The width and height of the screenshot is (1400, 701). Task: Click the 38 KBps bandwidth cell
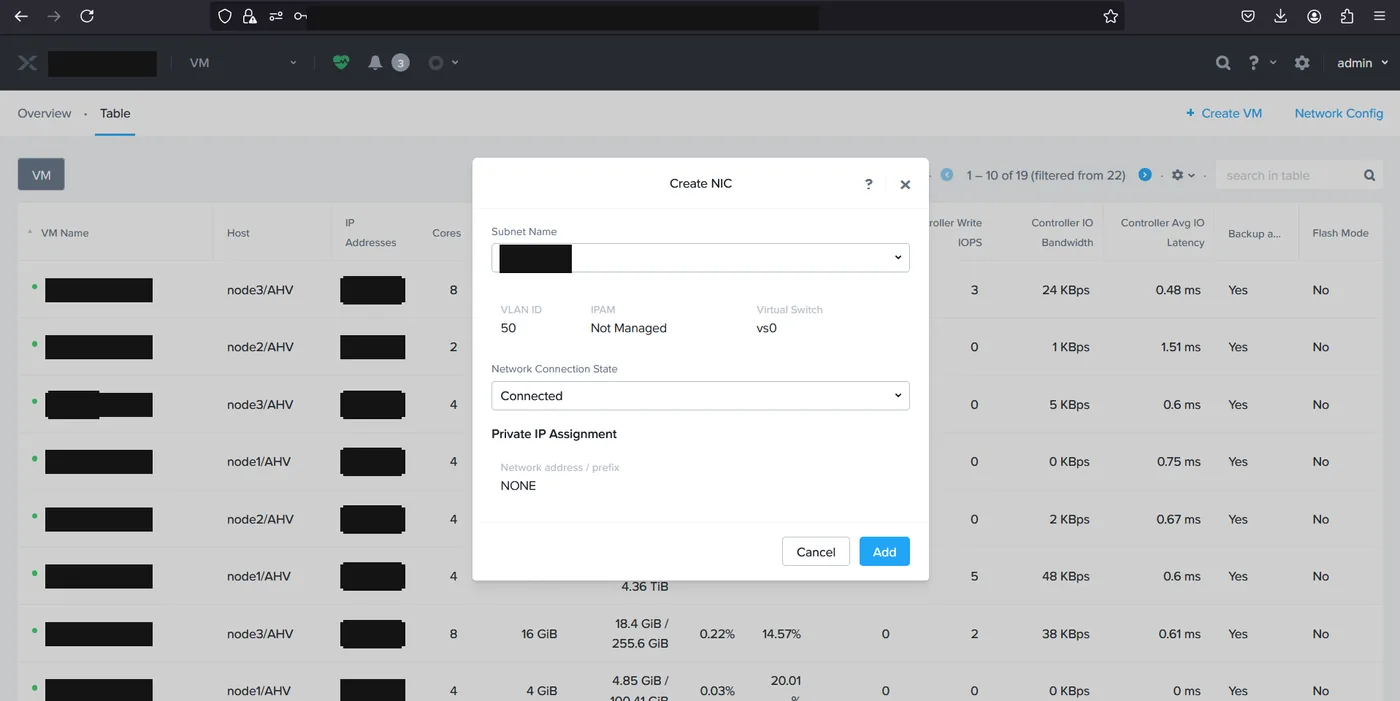tap(1065, 634)
